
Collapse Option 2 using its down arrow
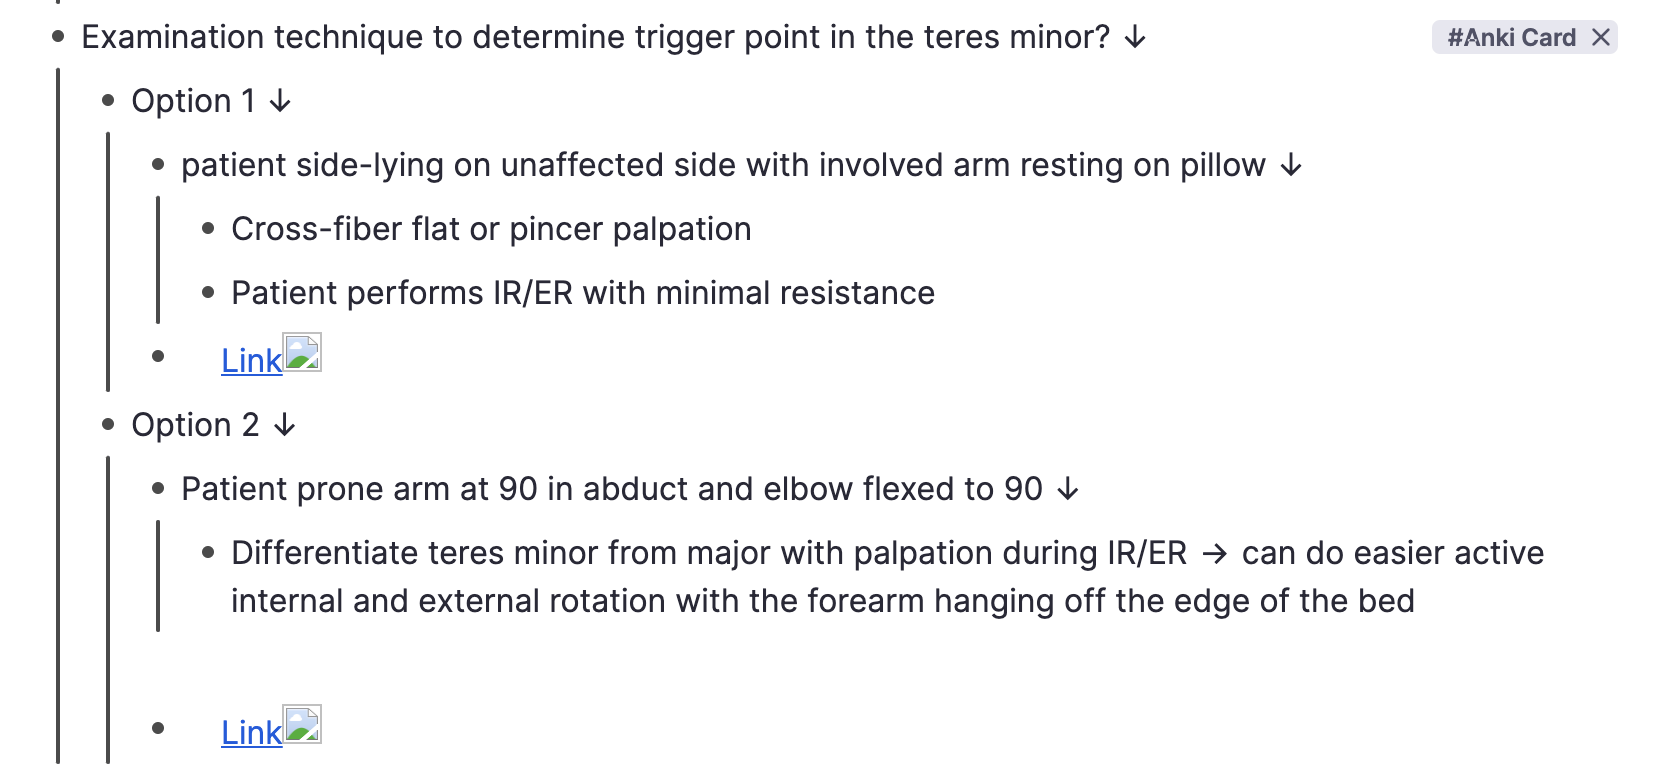[284, 425]
